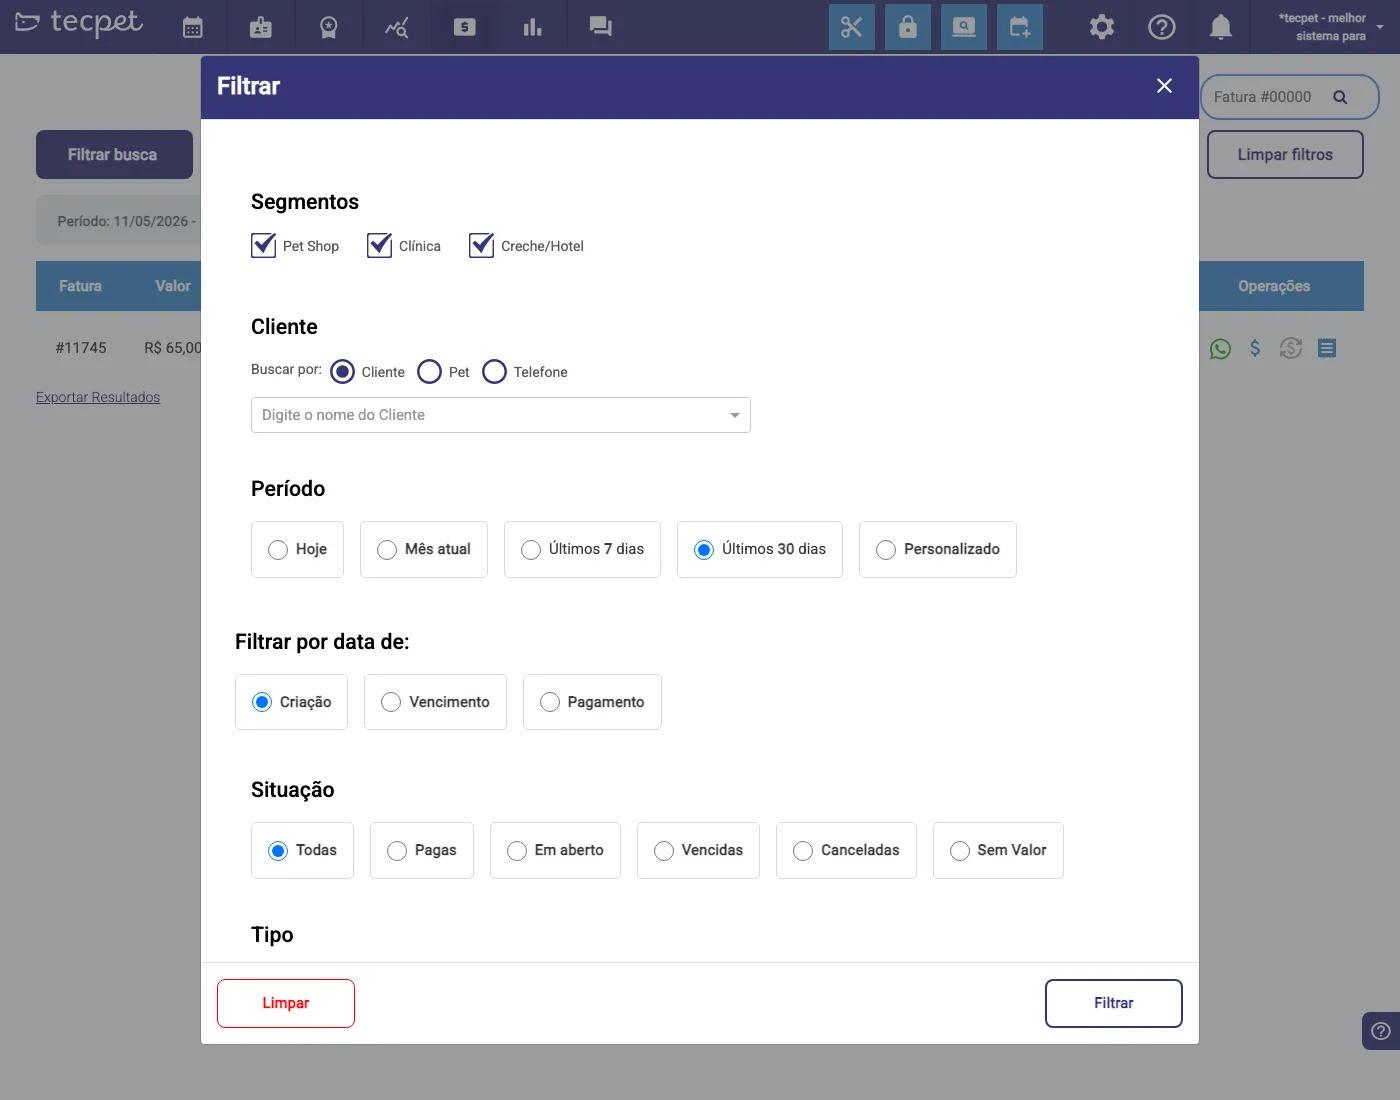Uncheck the Pet Shop segment checkbox
Screen dimensions: 1400x1100
point(263,245)
